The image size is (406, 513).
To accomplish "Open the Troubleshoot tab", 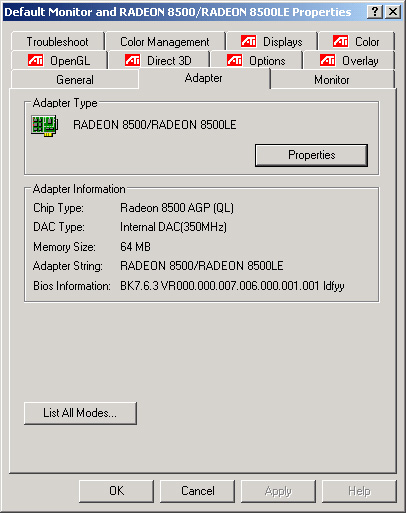I will pyautogui.click(x=57, y=42).
